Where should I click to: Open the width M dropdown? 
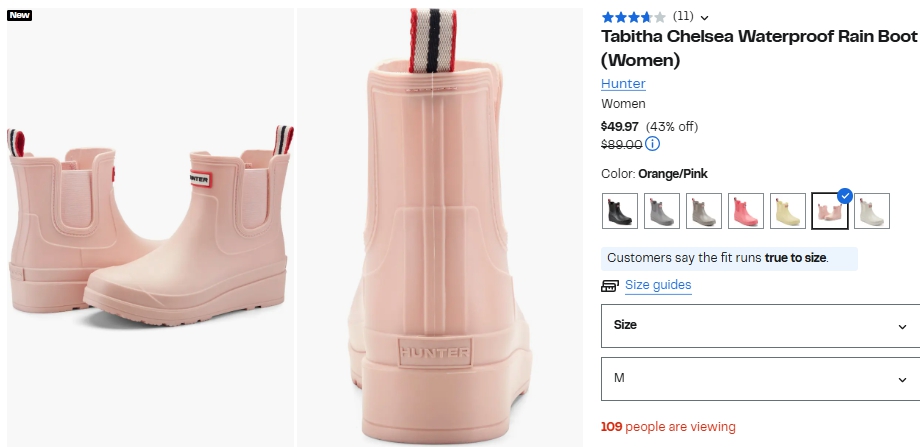coord(760,378)
